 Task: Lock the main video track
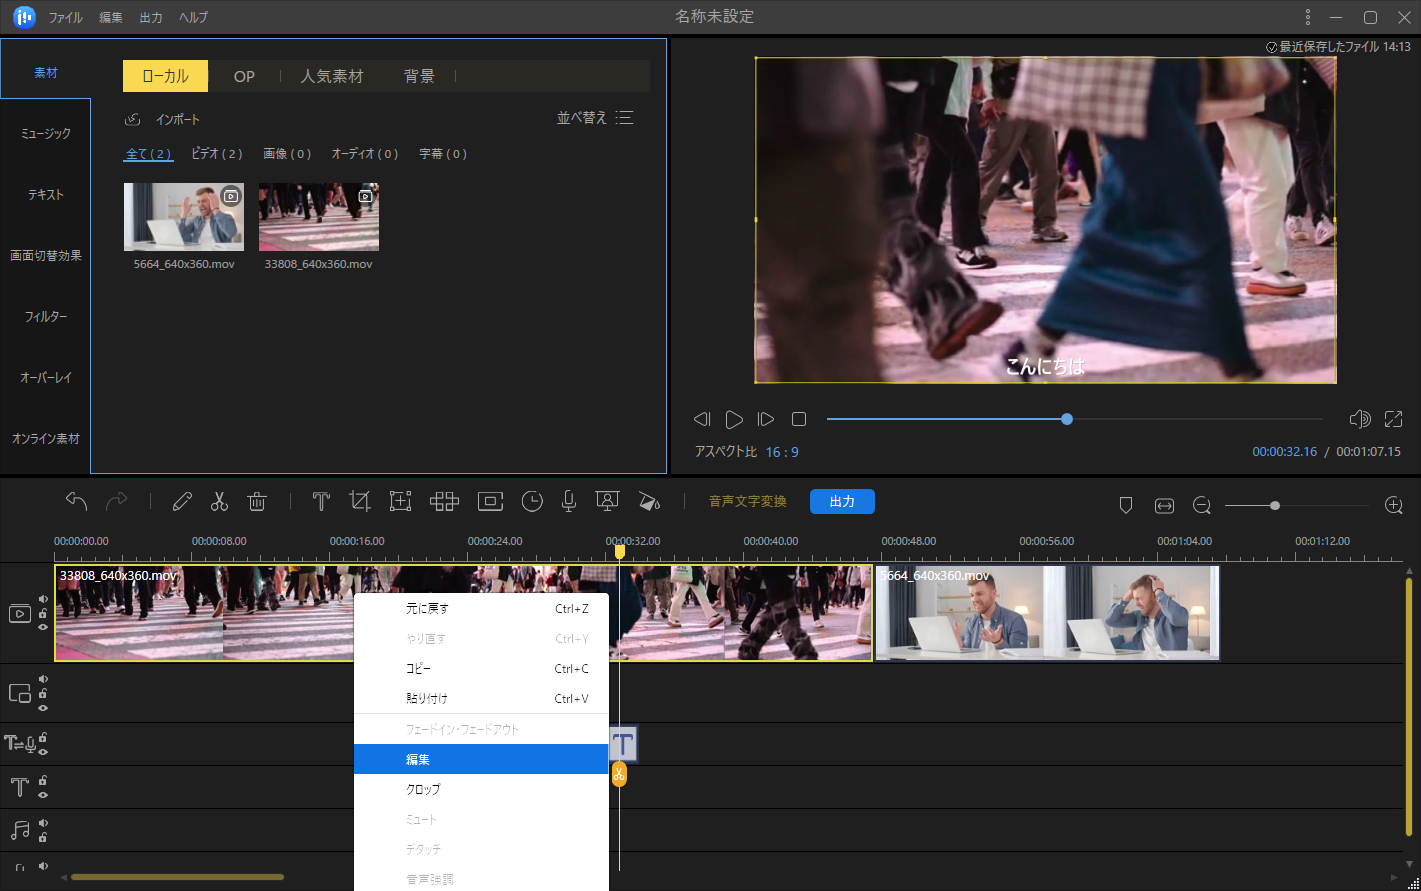(43, 613)
